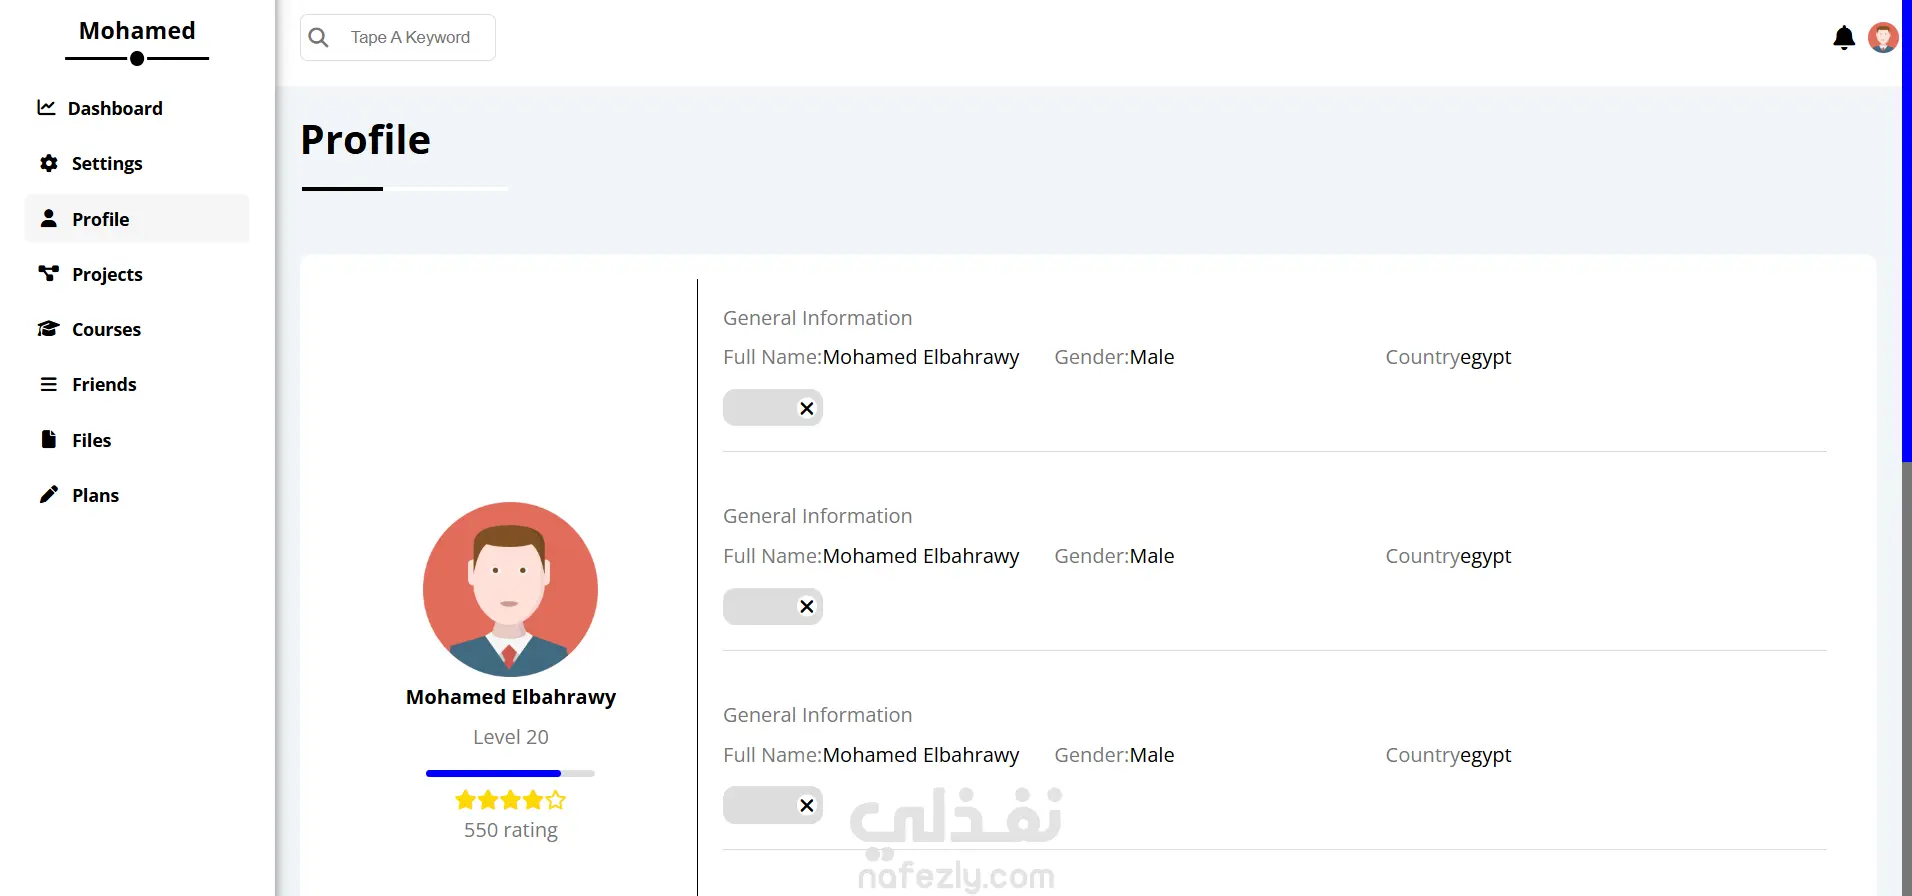Click the Dashboard chart icon
This screenshot has height=896, width=1912.
coord(46,107)
